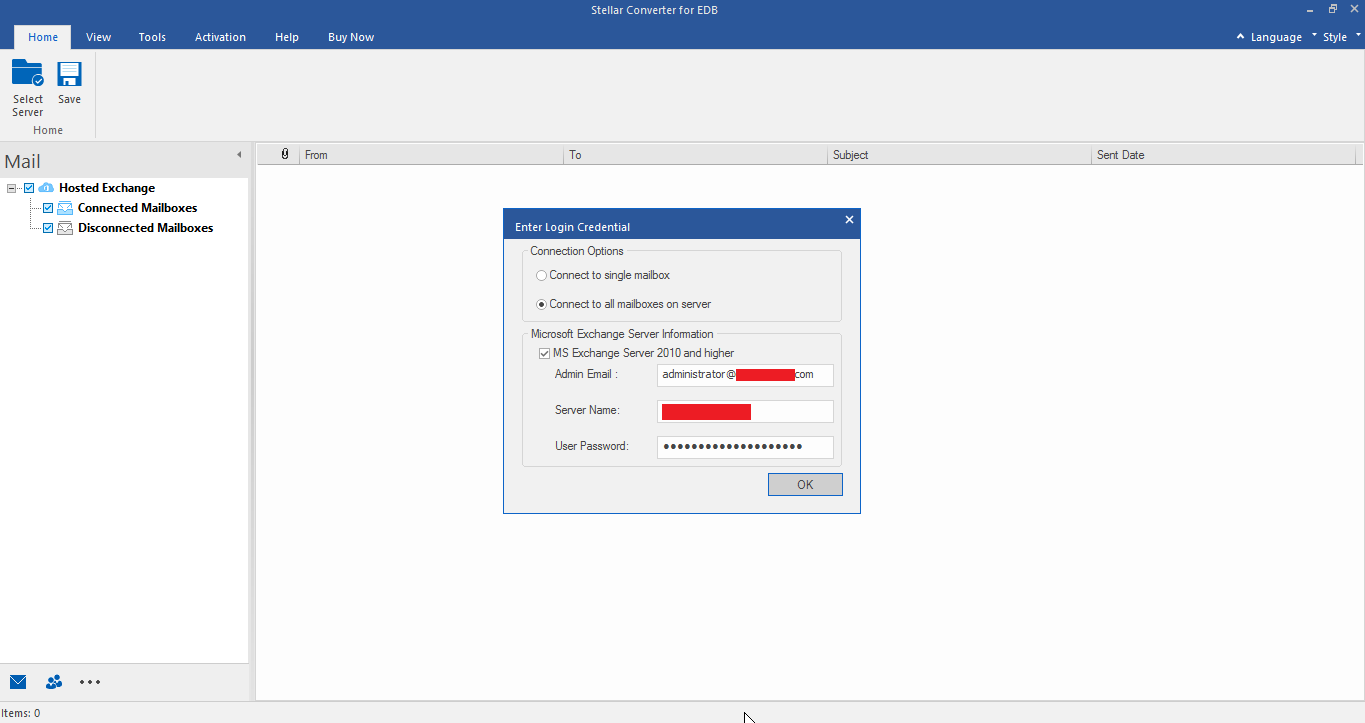Viewport: 1365px width, 723px height.
Task: Open the Activation tab
Action: click(220, 37)
